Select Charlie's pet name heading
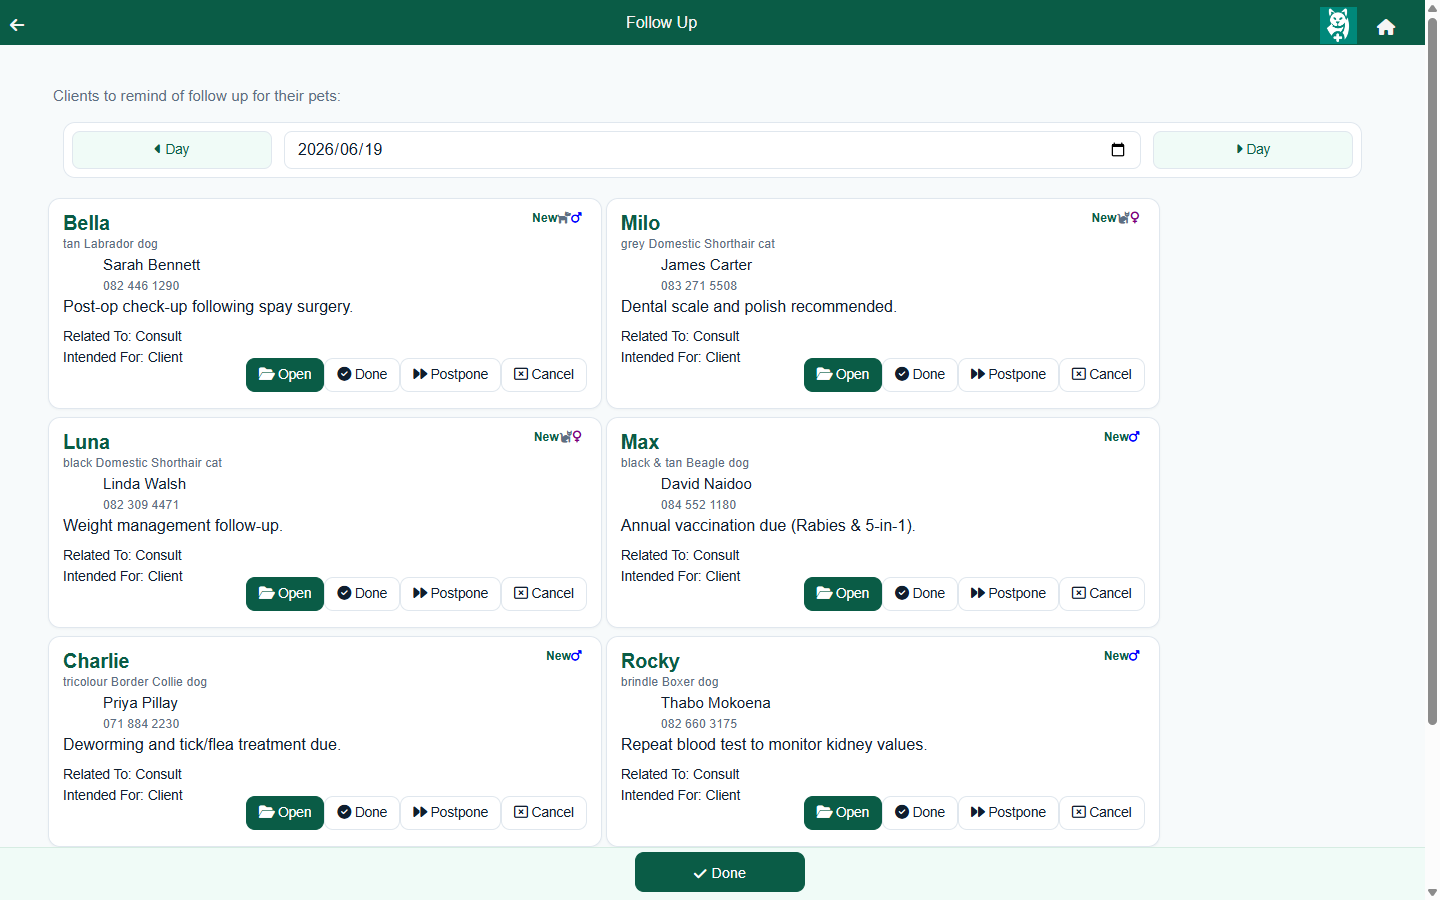Viewport: 1440px width, 900px height. click(96, 661)
